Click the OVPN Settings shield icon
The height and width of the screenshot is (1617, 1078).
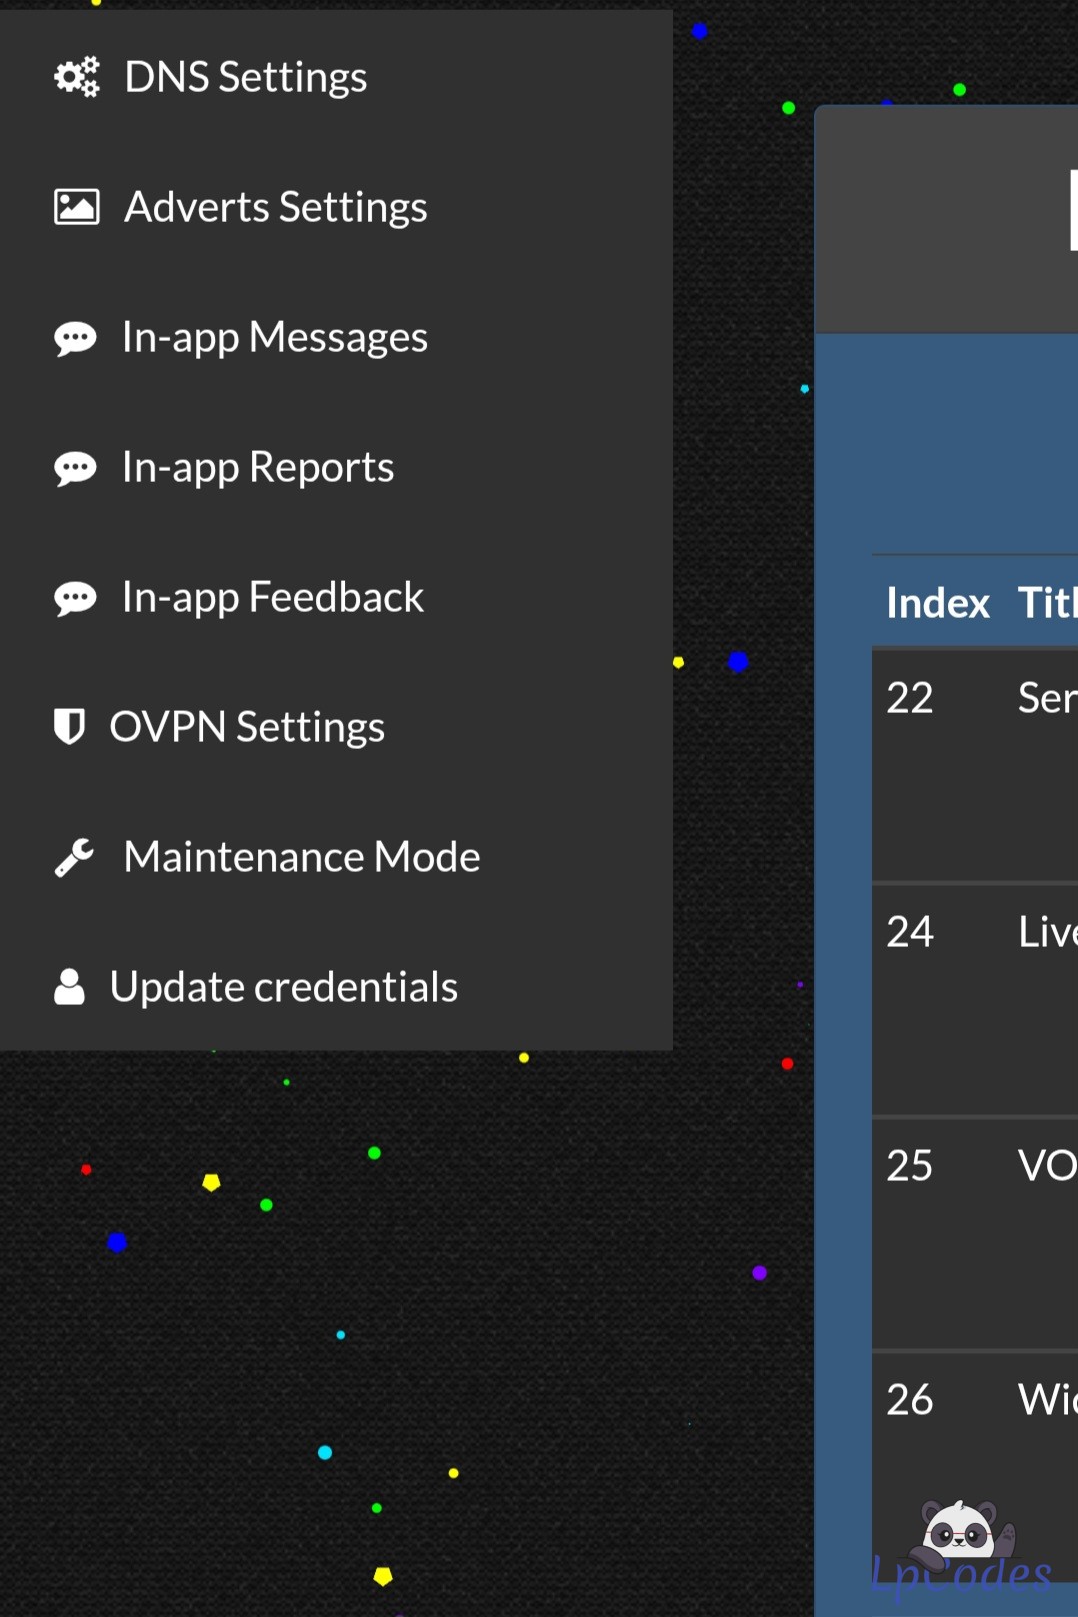click(69, 727)
